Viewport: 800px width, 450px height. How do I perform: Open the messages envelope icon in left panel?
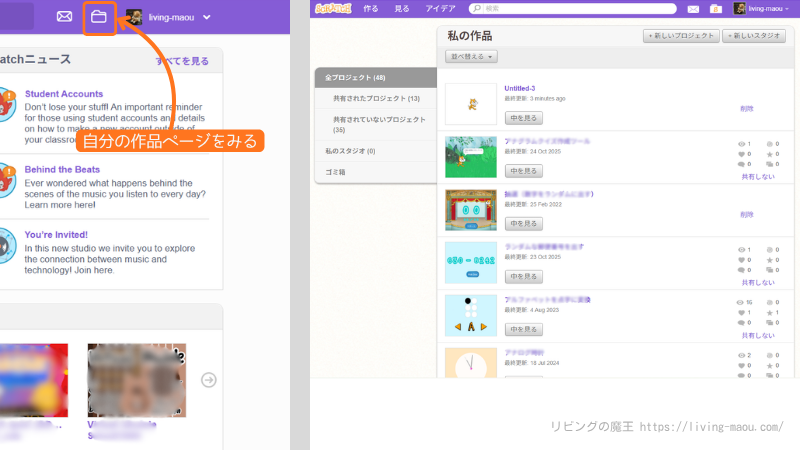pos(64,17)
